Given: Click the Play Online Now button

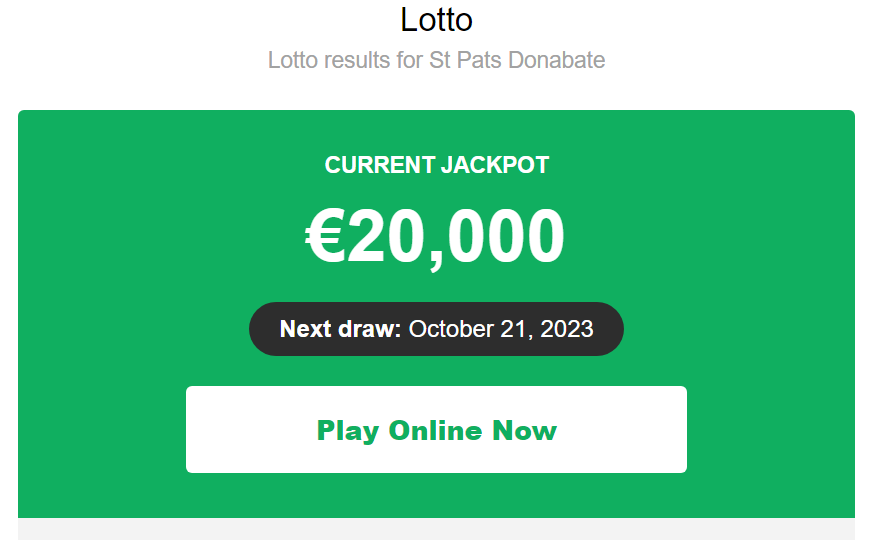Looking at the screenshot, I should pyautogui.click(x=436, y=430).
